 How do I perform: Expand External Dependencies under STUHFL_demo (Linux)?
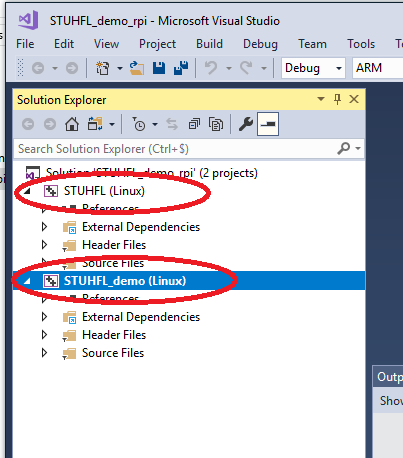coord(44,317)
